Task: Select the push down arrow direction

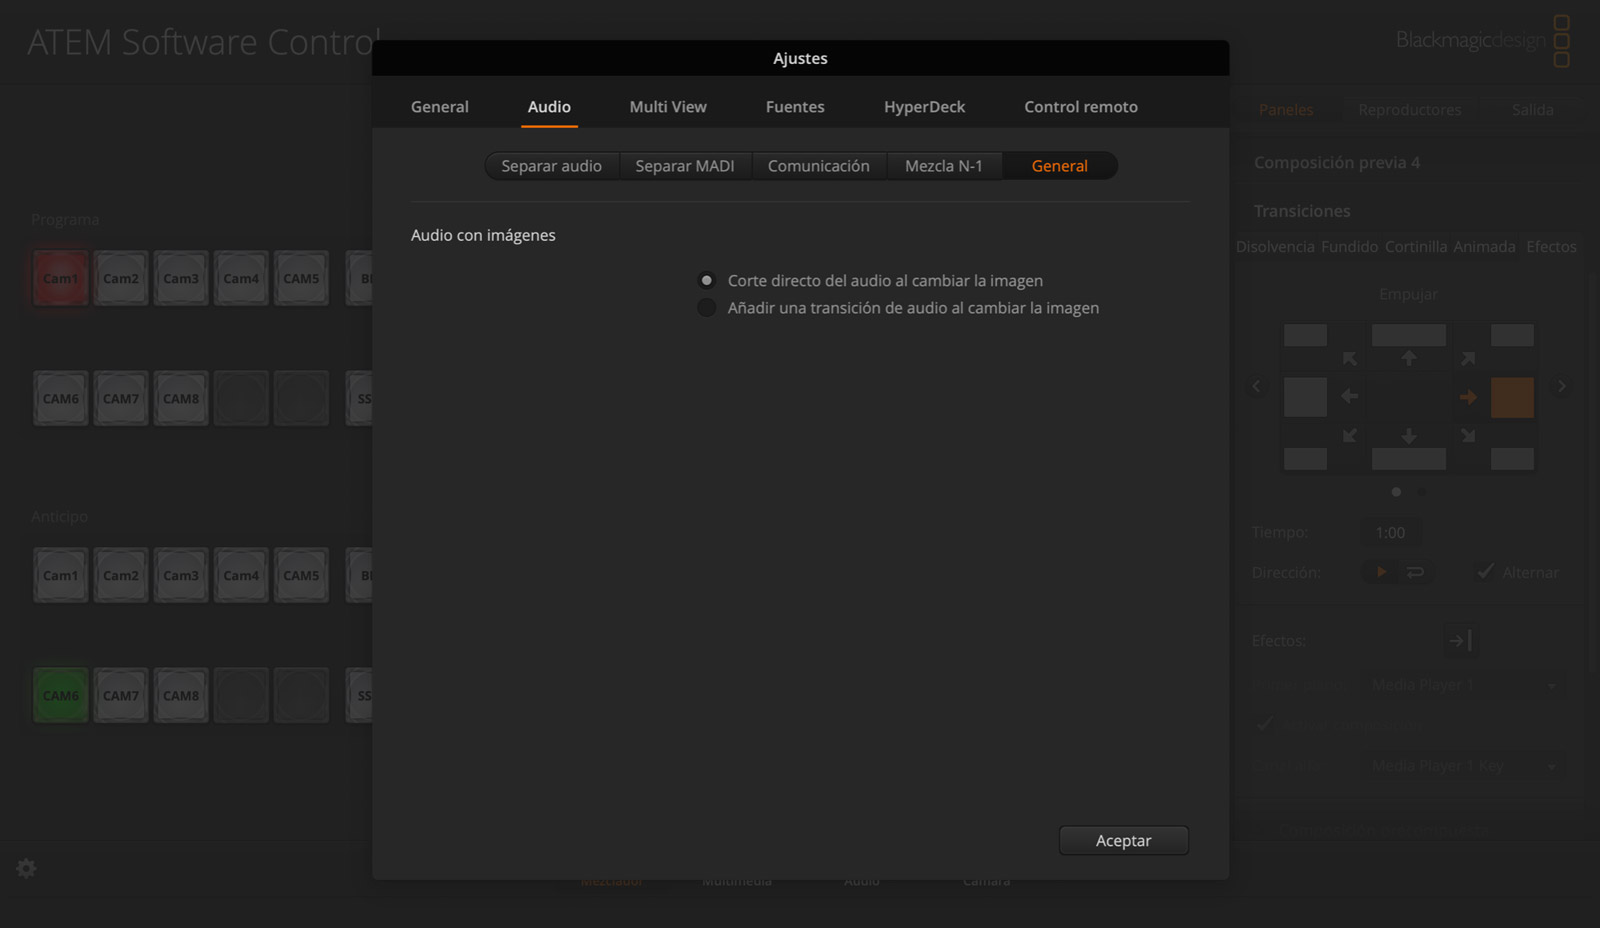Action: (1409, 436)
